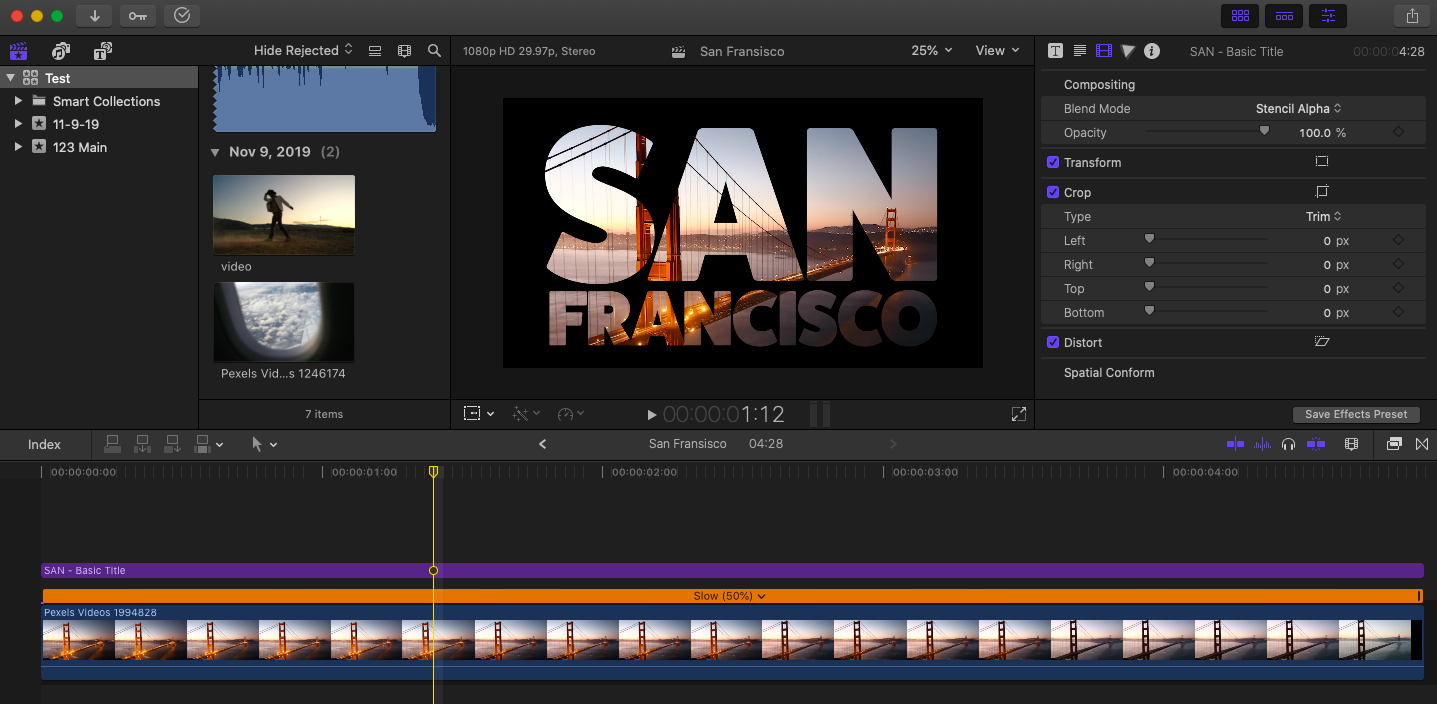
Task: Open the viewer zoom 25% menu
Action: point(932,50)
